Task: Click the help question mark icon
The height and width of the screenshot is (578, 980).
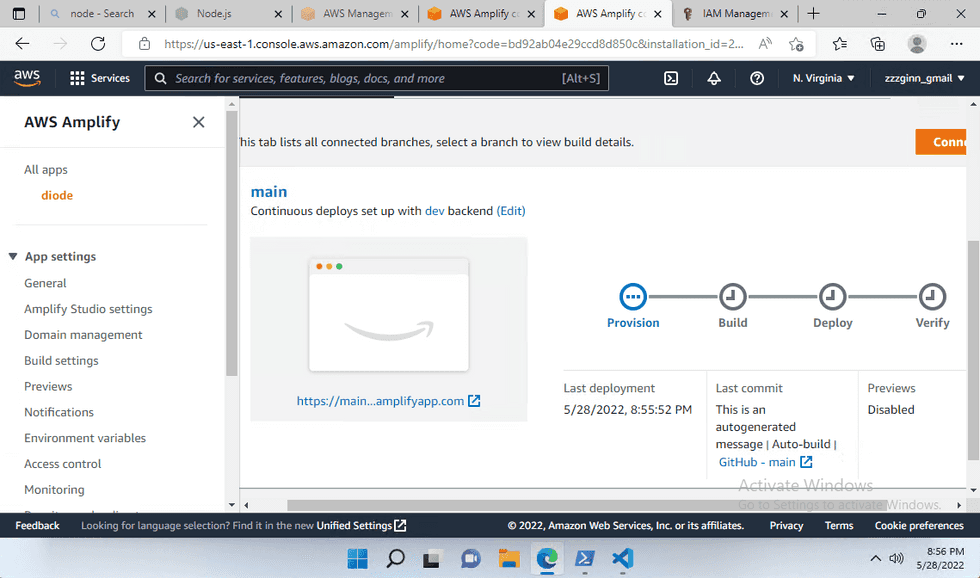Action: coord(757,78)
